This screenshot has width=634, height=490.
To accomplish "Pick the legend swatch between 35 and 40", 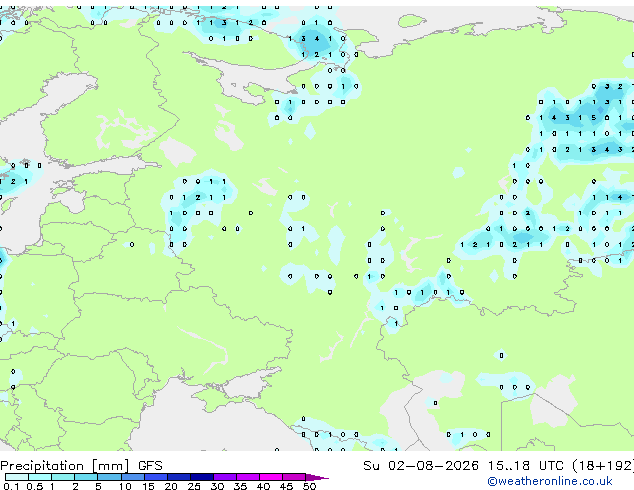I will (248, 477).
